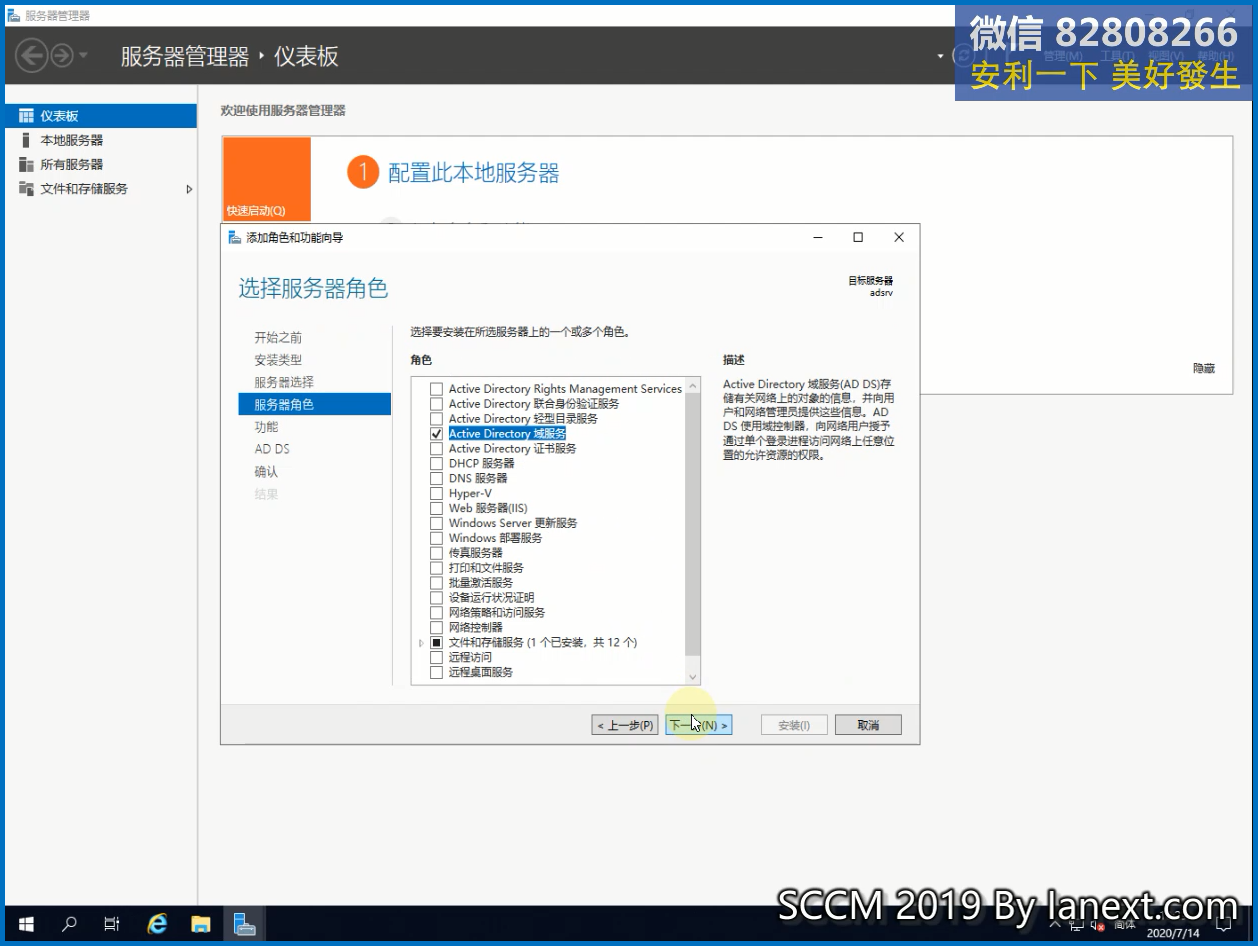Click the roles list scrollbar thumb
This screenshot has height=946, width=1258.
(693, 524)
